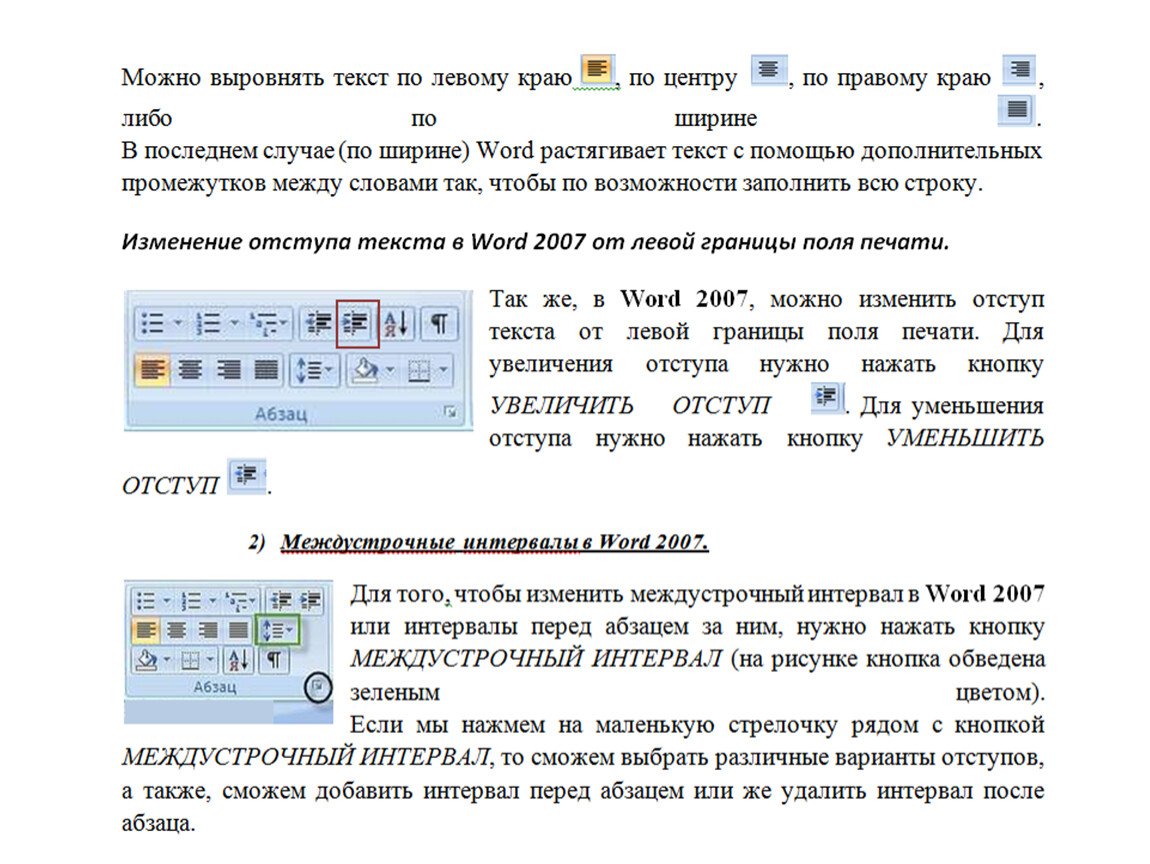Toggle pilcrow show-marks in two-row Абзац ribbon
The height and width of the screenshot is (864, 1150).
[x=439, y=323]
